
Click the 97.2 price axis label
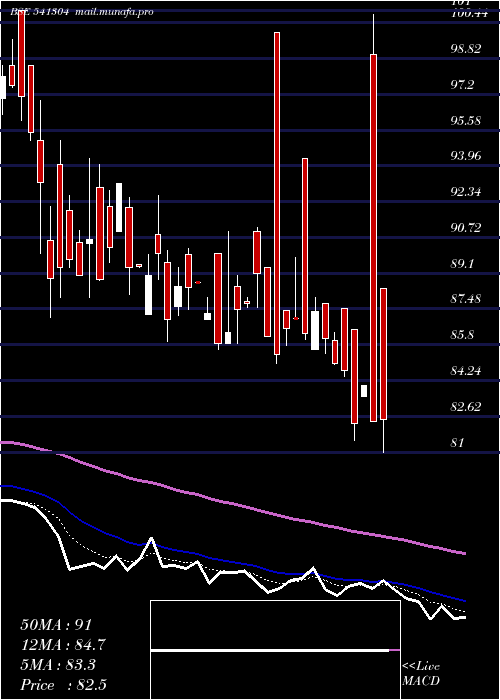point(462,84)
